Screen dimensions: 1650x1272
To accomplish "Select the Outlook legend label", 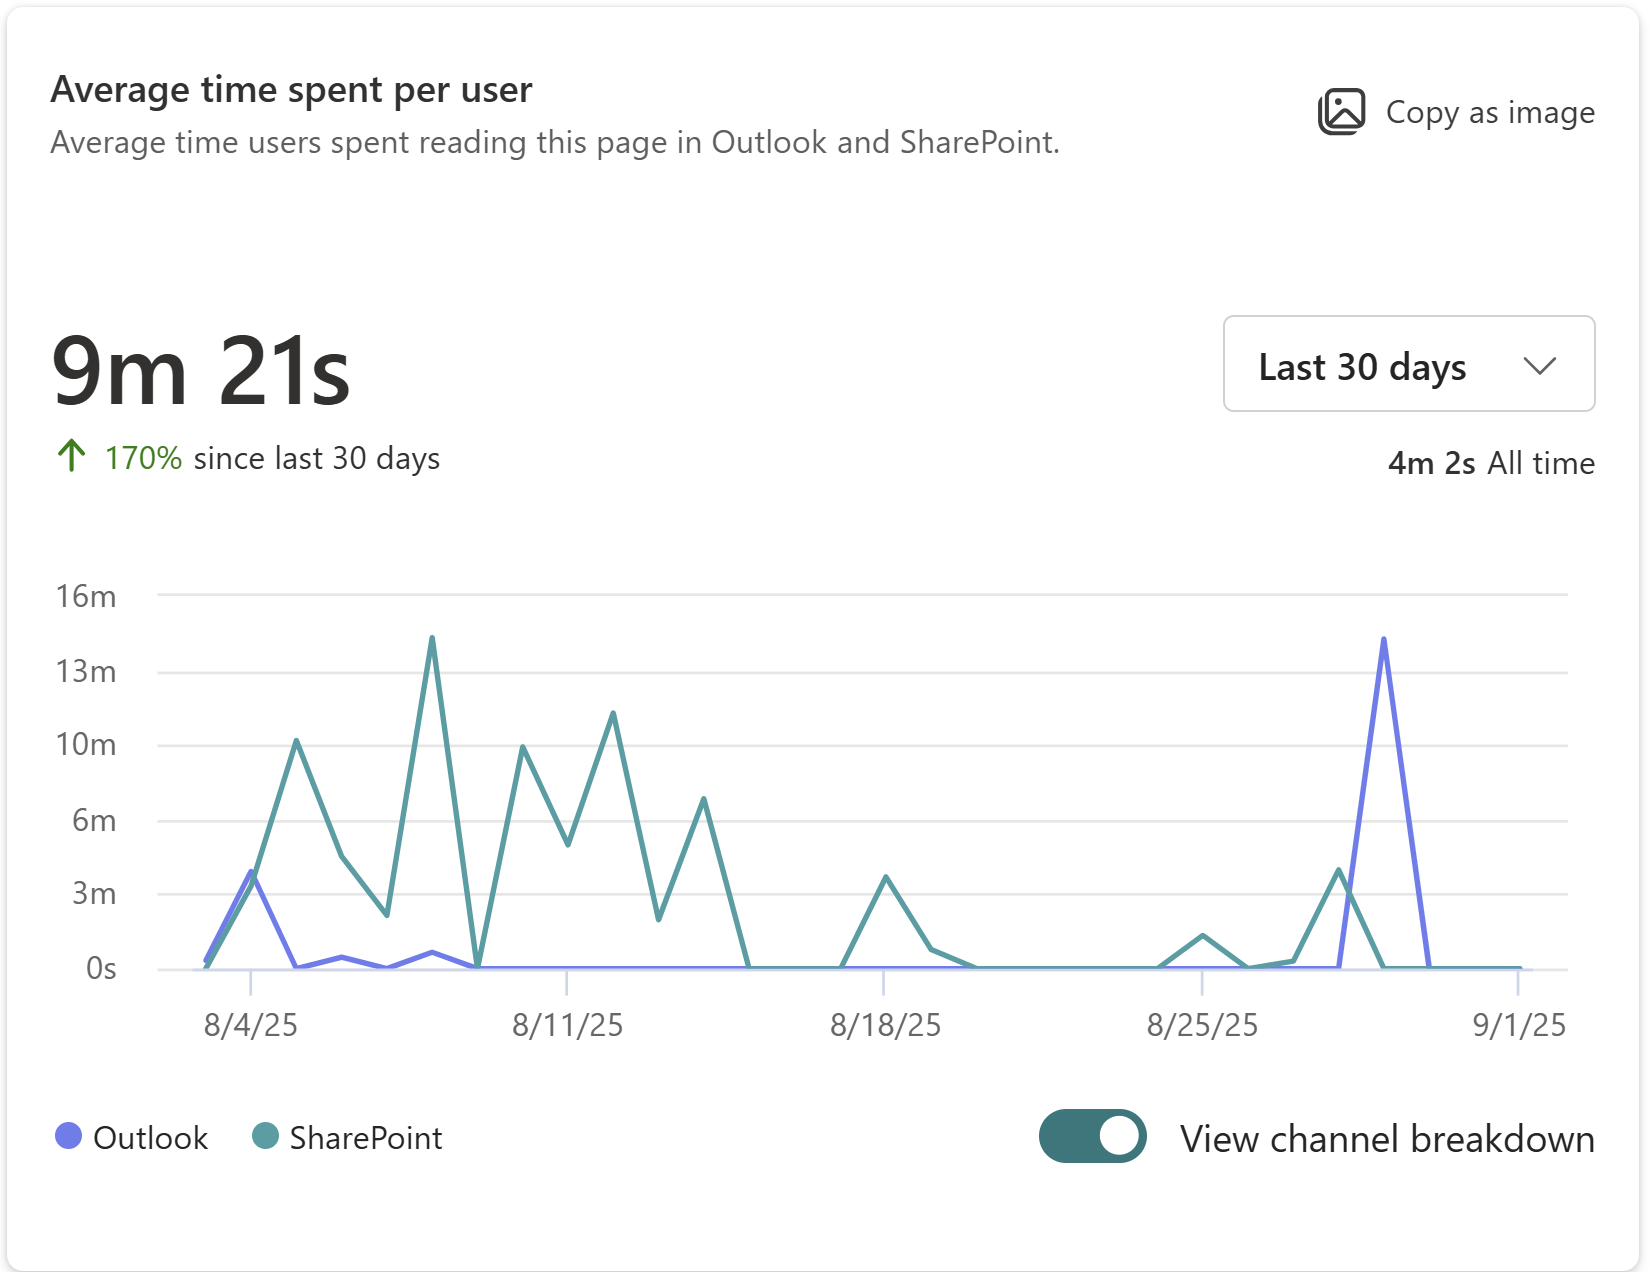I will (150, 1137).
